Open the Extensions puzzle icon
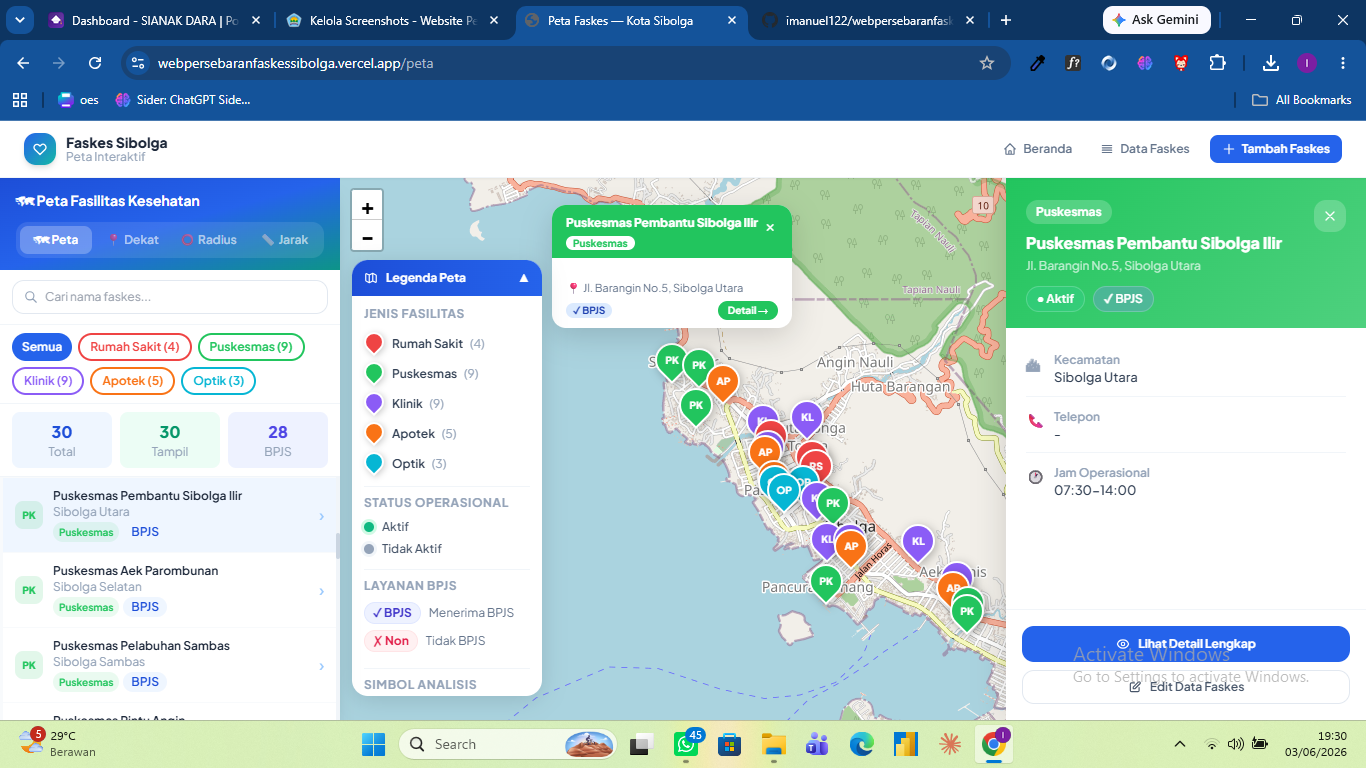 pos(1217,63)
